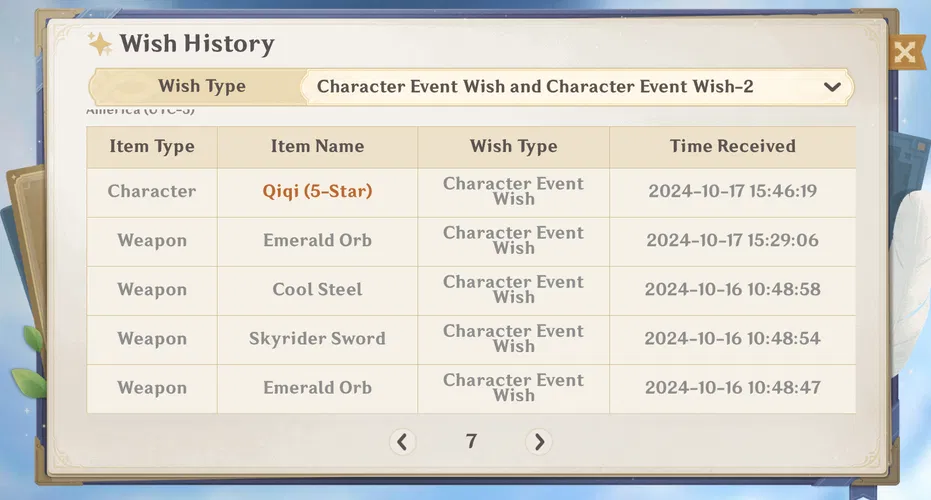The width and height of the screenshot is (931, 500).
Task: Click the Wish History title text
Action: coord(197,44)
